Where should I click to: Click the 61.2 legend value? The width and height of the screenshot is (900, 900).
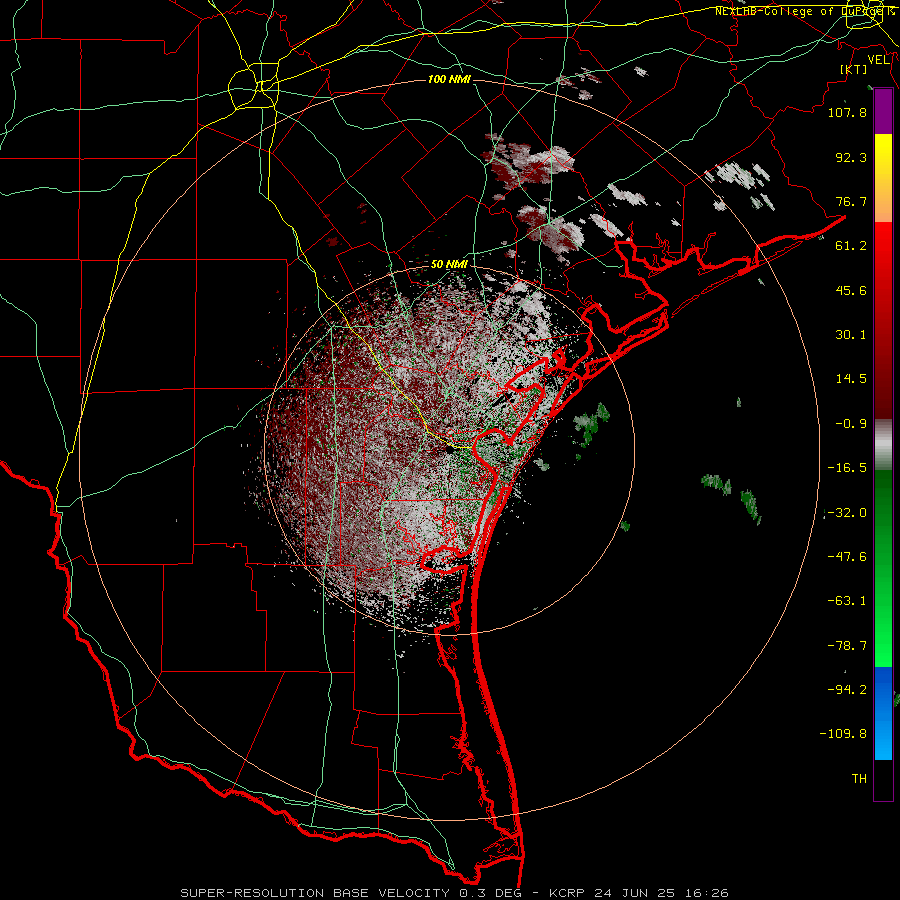(851, 246)
